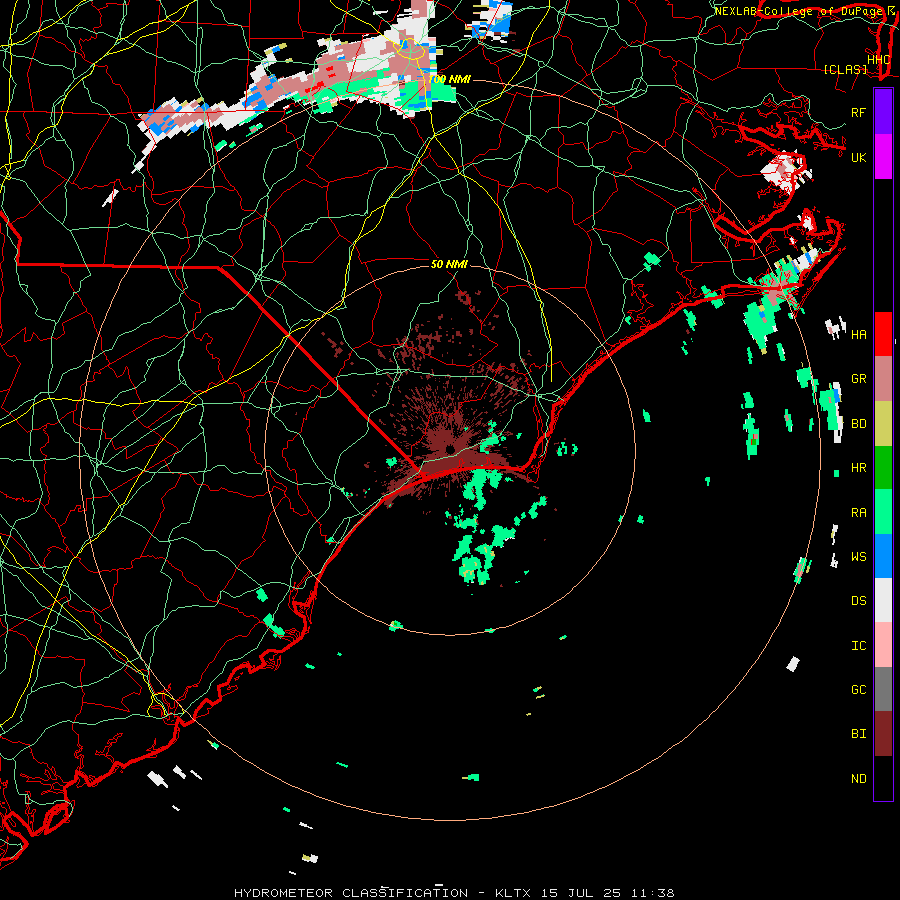
Task: Click the 100 NMI range ring label
Action: coord(449,79)
